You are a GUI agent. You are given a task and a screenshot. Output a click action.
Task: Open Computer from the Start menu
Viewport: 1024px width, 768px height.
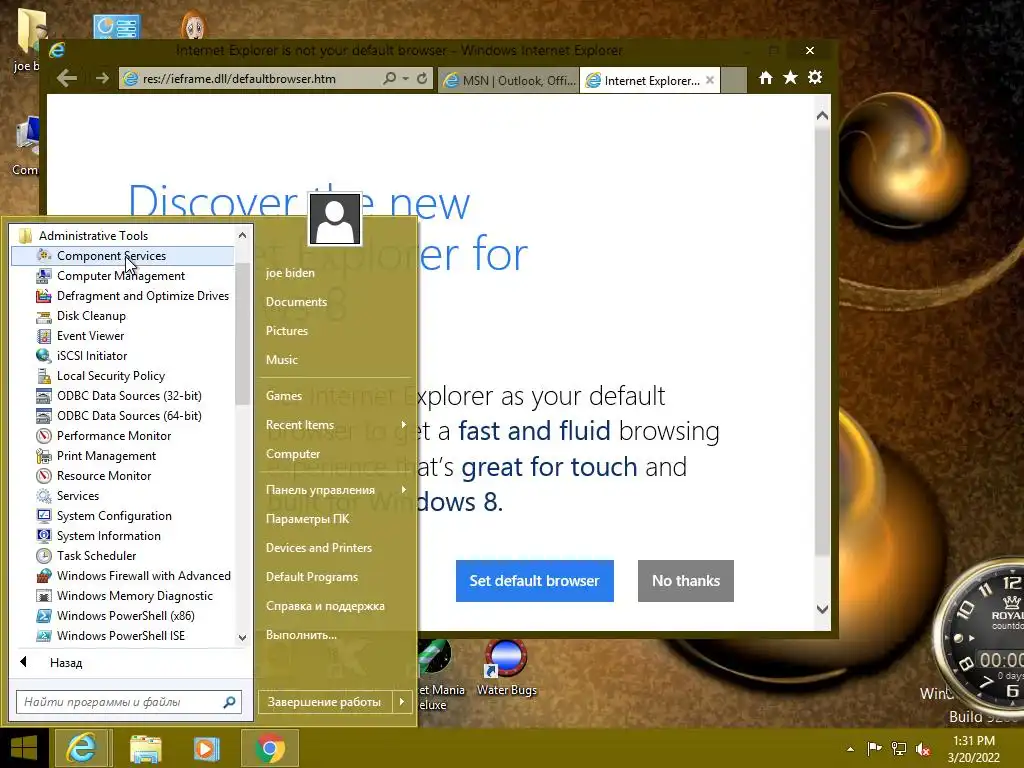(x=293, y=454)
